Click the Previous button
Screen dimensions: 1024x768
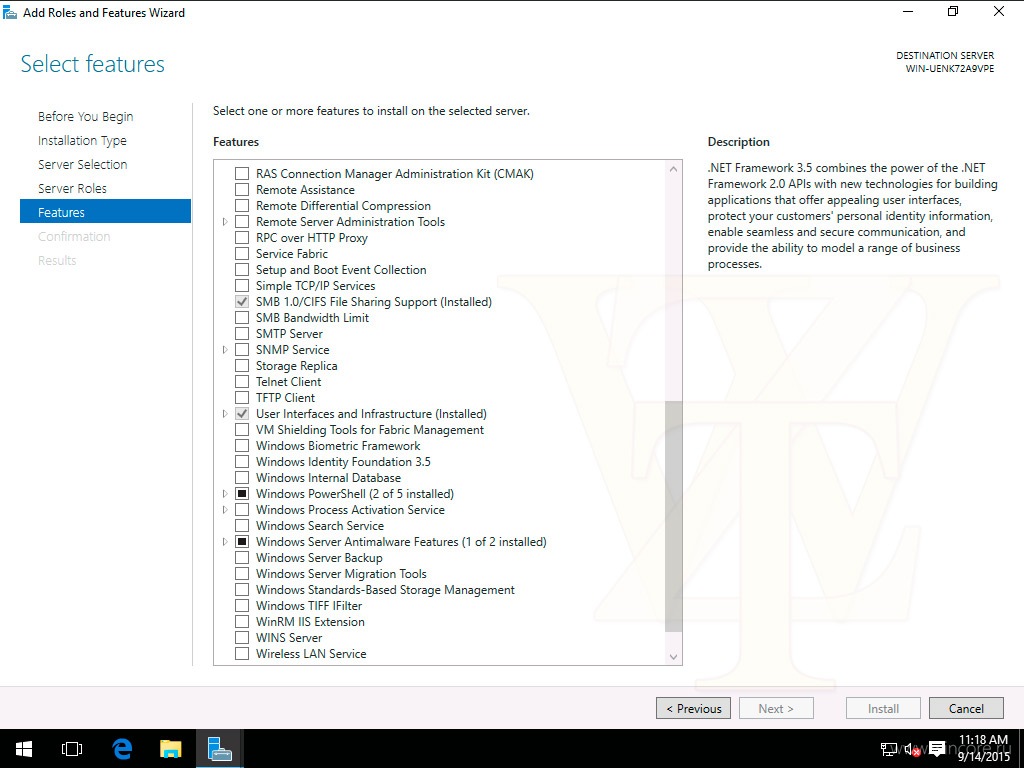coord(694,709)
